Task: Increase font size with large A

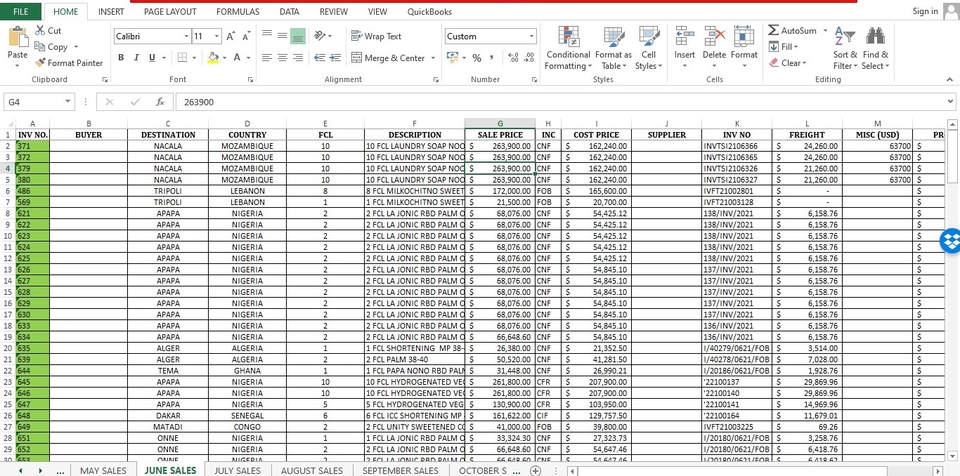Action: tap(230, 37)
